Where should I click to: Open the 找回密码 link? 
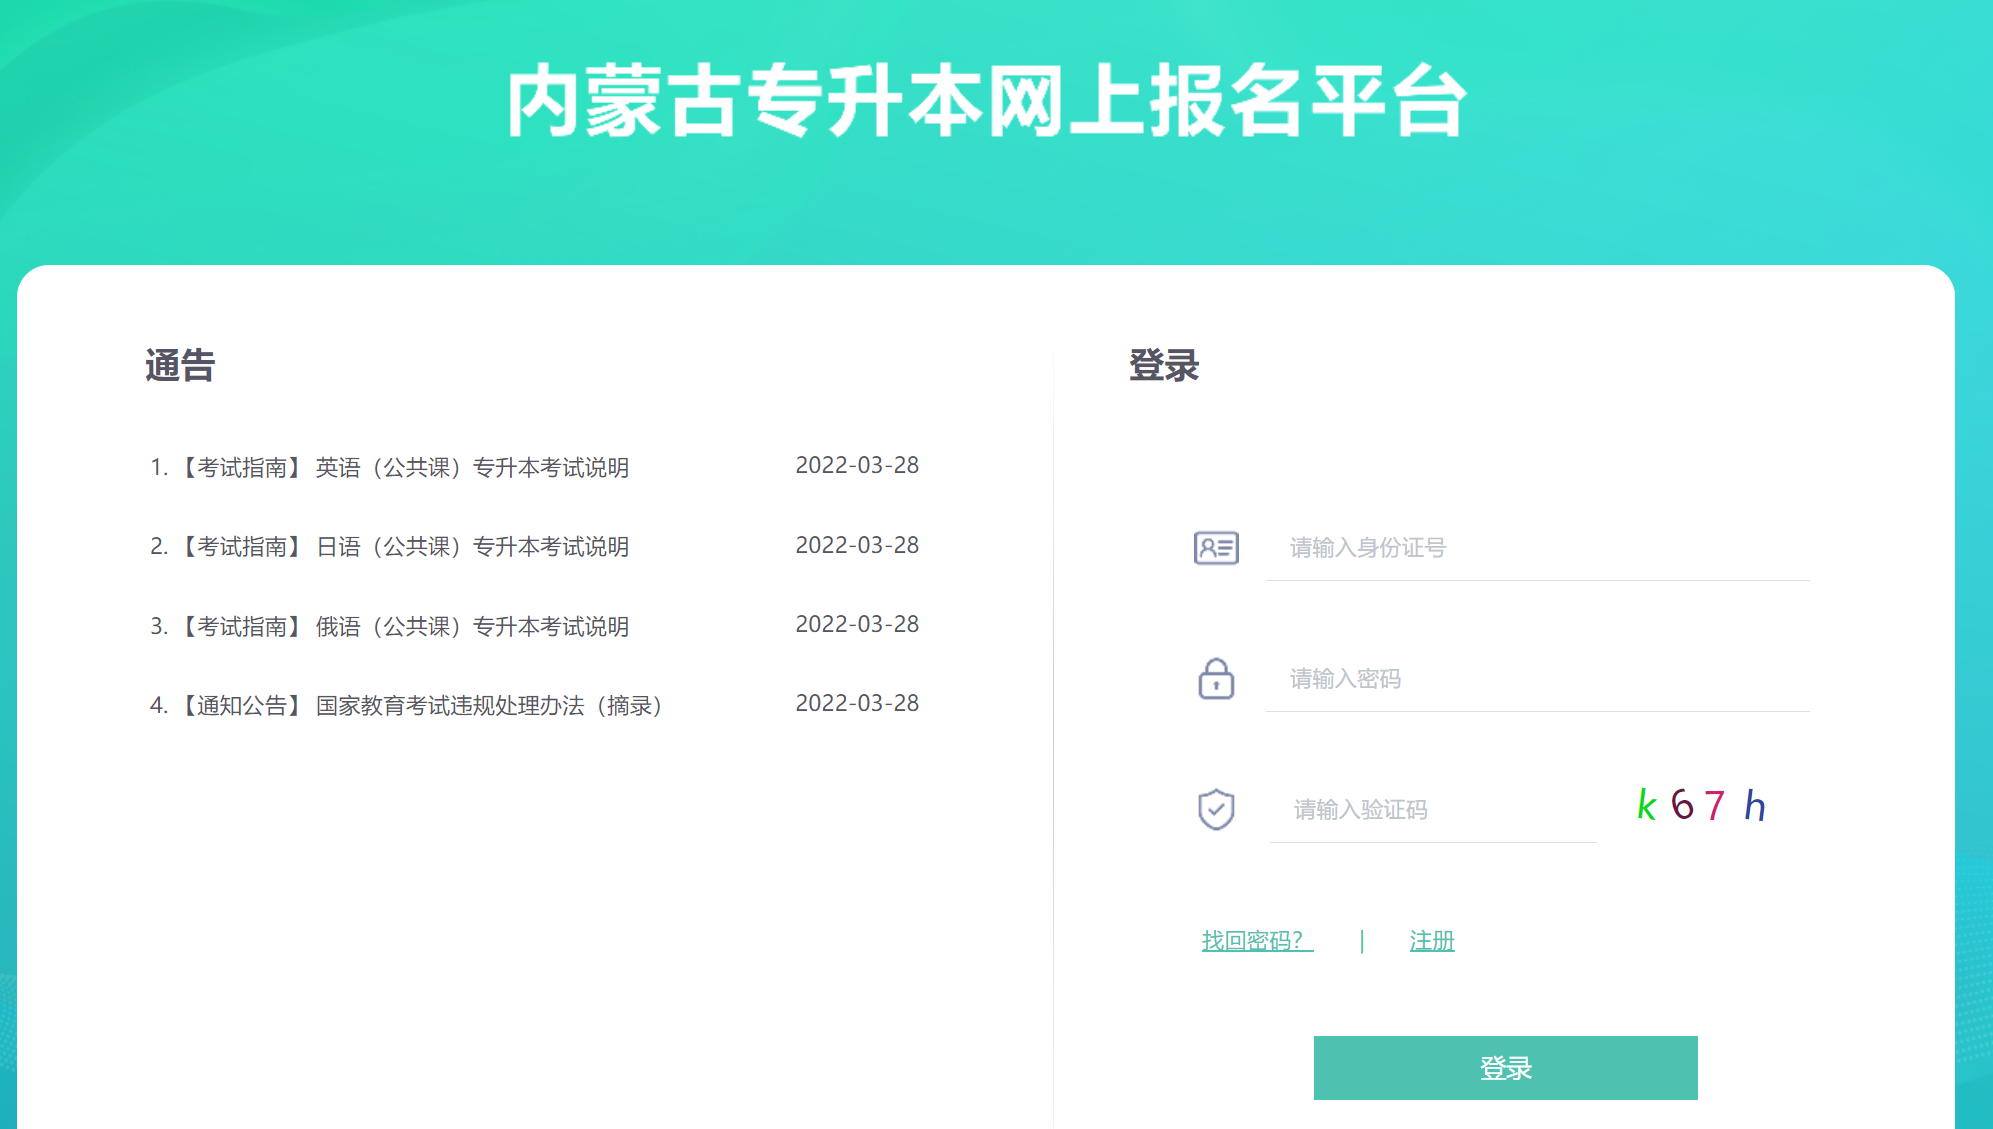[x=1256, y=941]
